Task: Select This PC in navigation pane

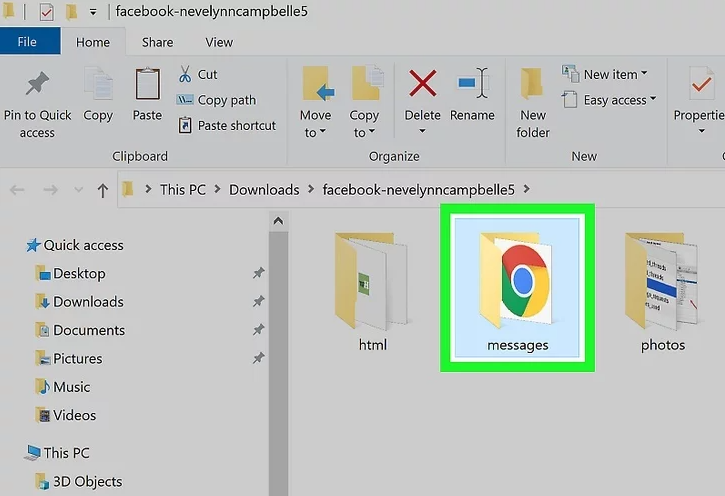Action: coord(57,453)
